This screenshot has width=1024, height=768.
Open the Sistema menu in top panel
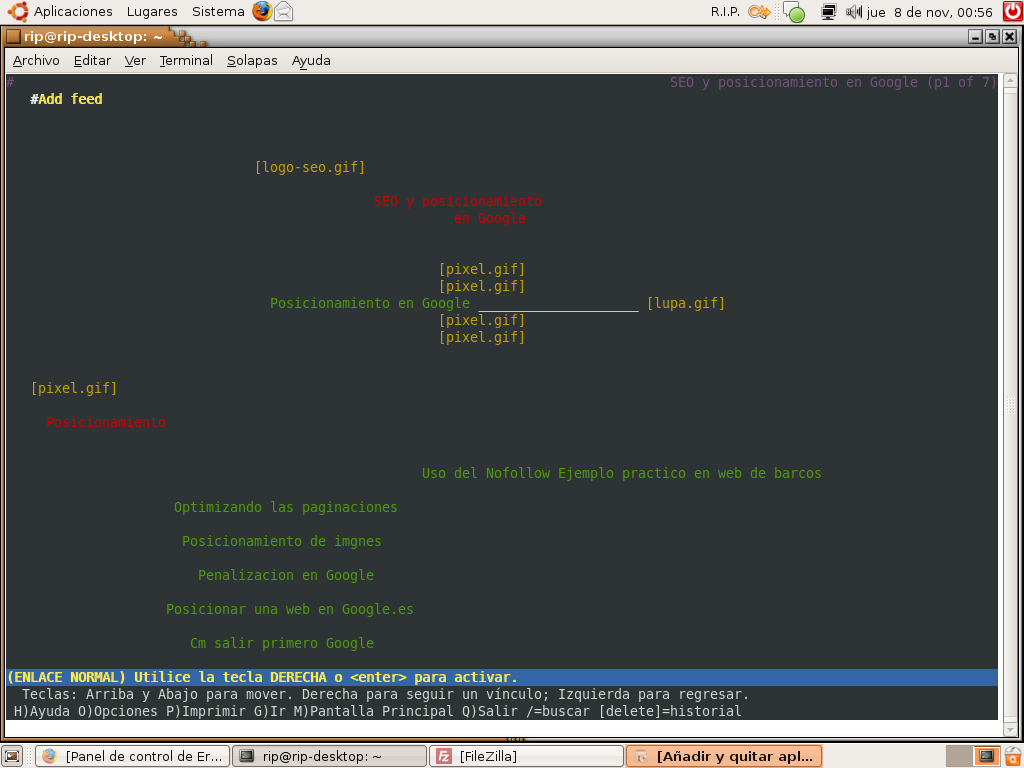coord(218,12)
